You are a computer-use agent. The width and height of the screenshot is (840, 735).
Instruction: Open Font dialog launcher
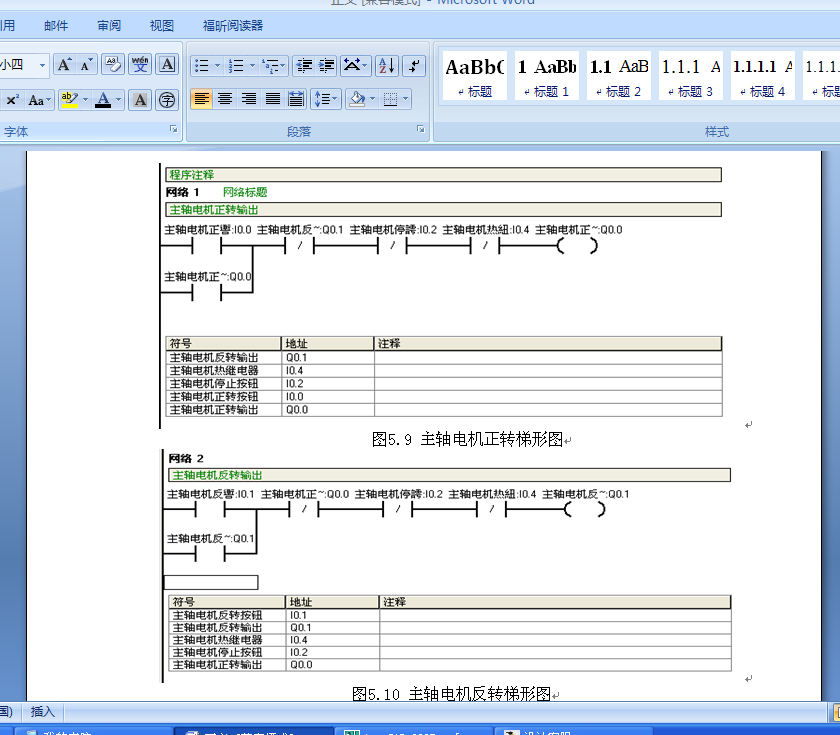[174, 129]
